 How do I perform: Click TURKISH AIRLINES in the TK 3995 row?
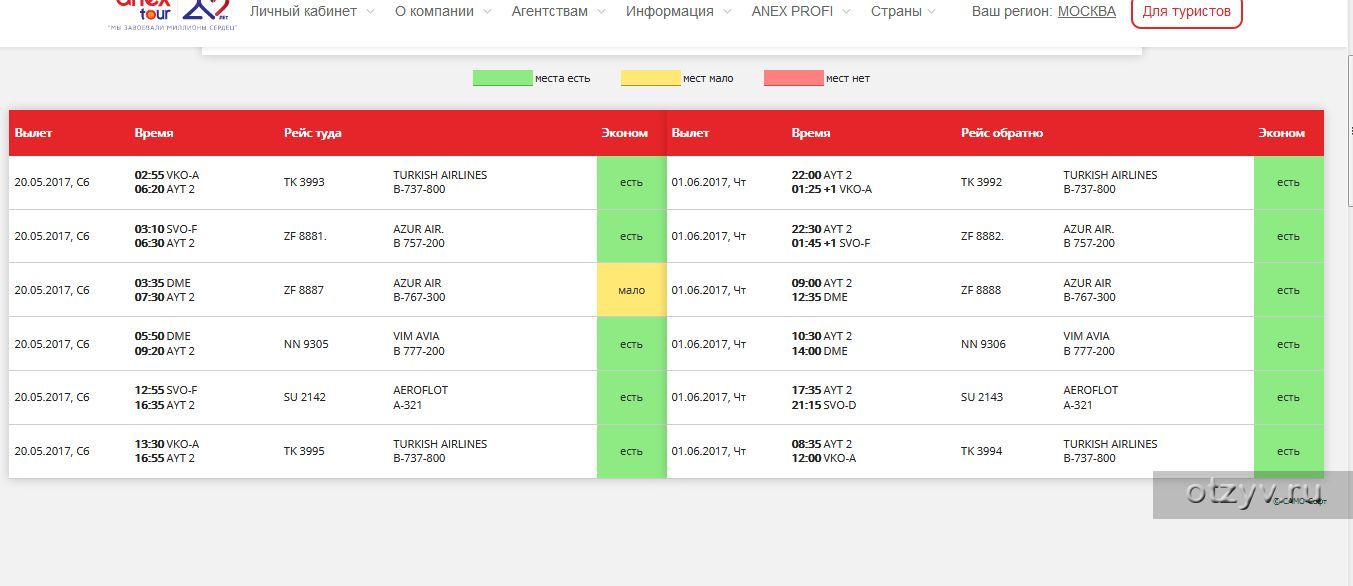tap(440, 444)
